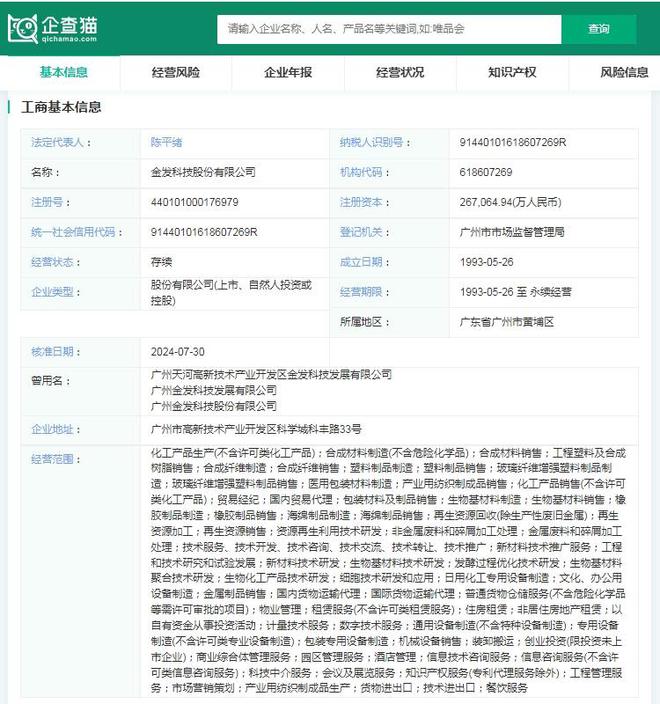Viewport: 660px width, 704px height.
Task: Click the 经营期限 label link
Action: coord(361,292)
